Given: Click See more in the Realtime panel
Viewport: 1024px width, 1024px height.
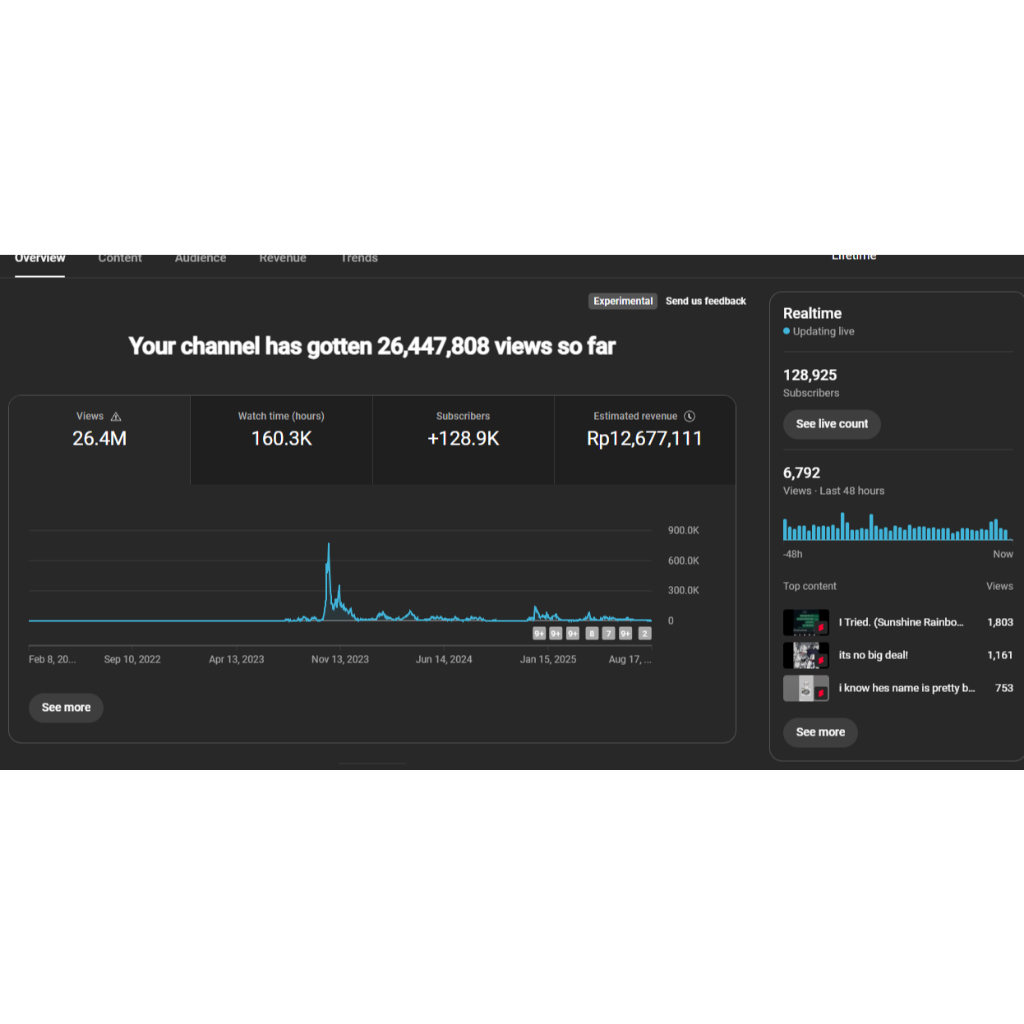Looking at the screenshot, I should point(820,732).
